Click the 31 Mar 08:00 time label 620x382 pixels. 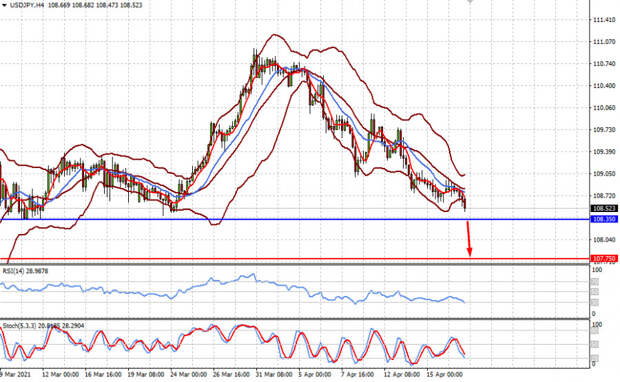(274, 374)
